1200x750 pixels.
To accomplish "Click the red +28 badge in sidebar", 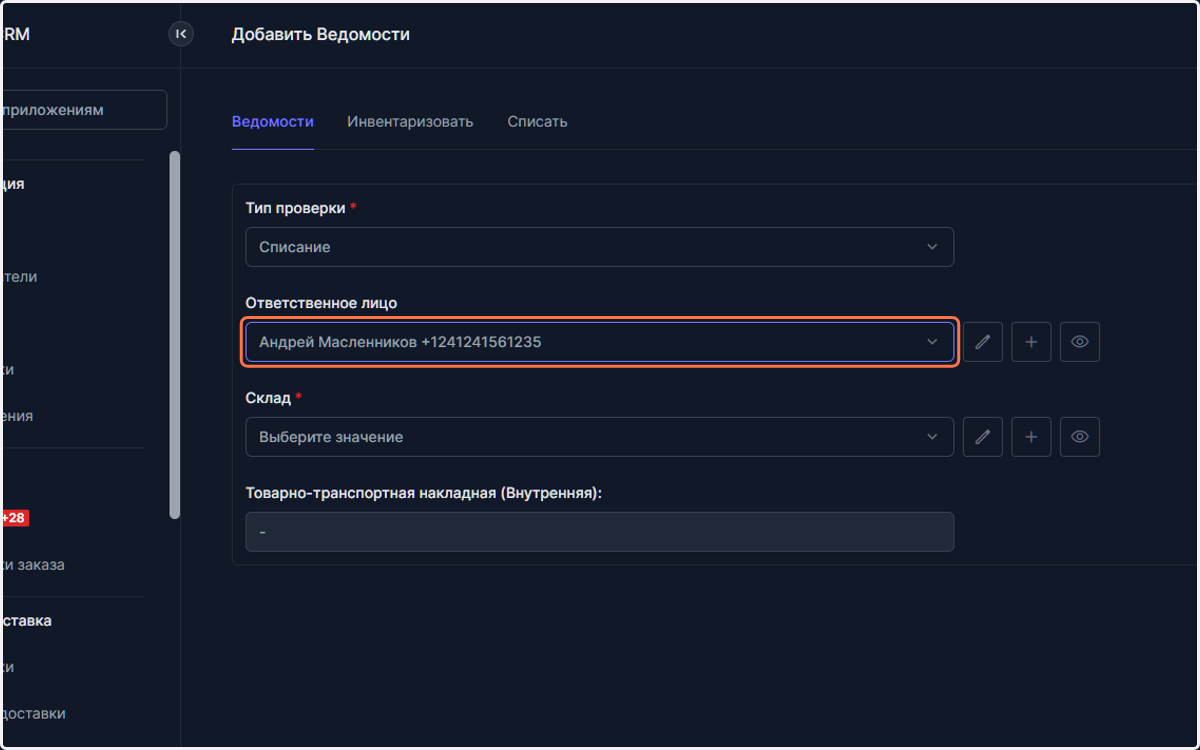I will click(15, 518).
